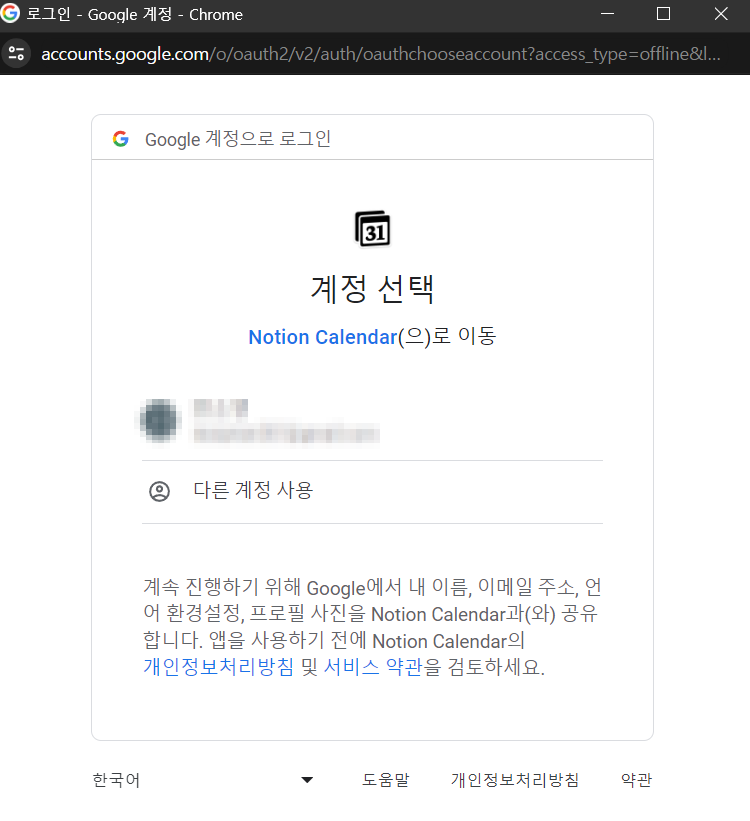Image resolution: width=750 pixels, height=821 pixels.
Task: Click the Google logo in sign-in header
Action: pos(120,139)
